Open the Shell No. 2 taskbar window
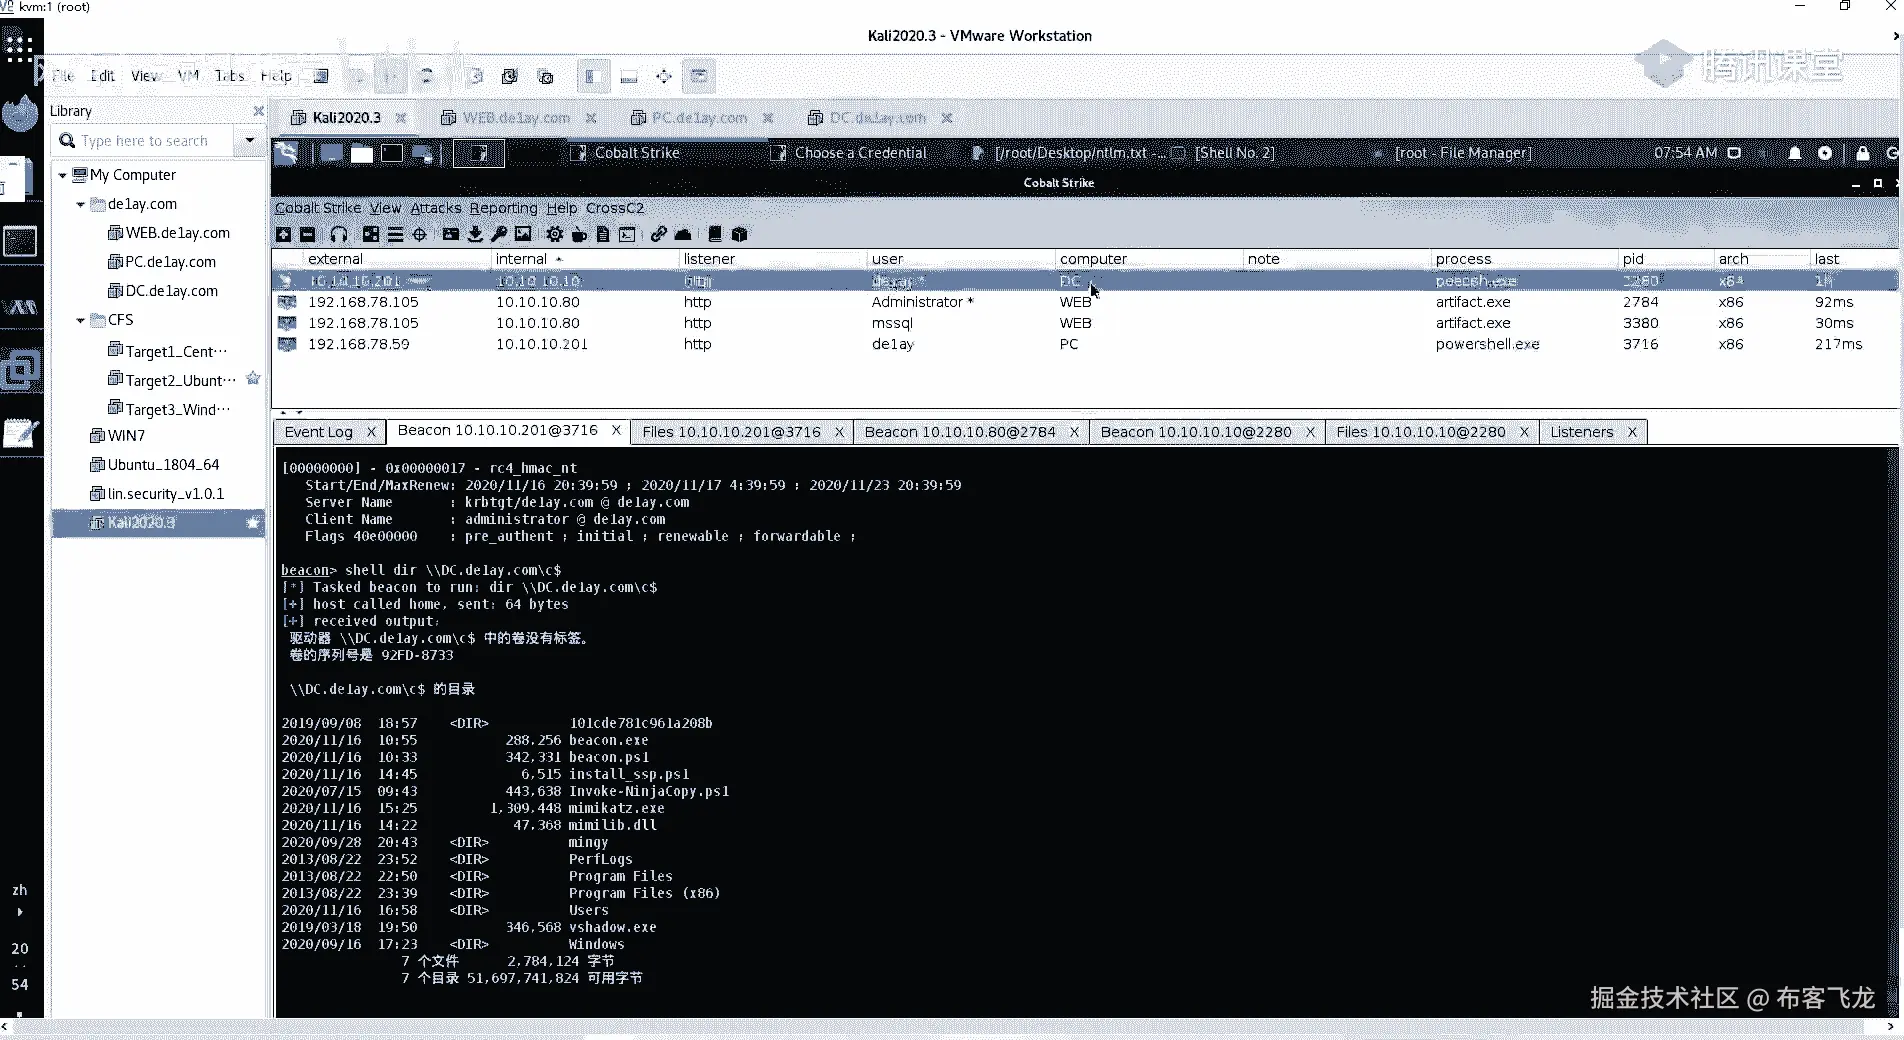1904x1040 pixels. (x=1224, y=153)
